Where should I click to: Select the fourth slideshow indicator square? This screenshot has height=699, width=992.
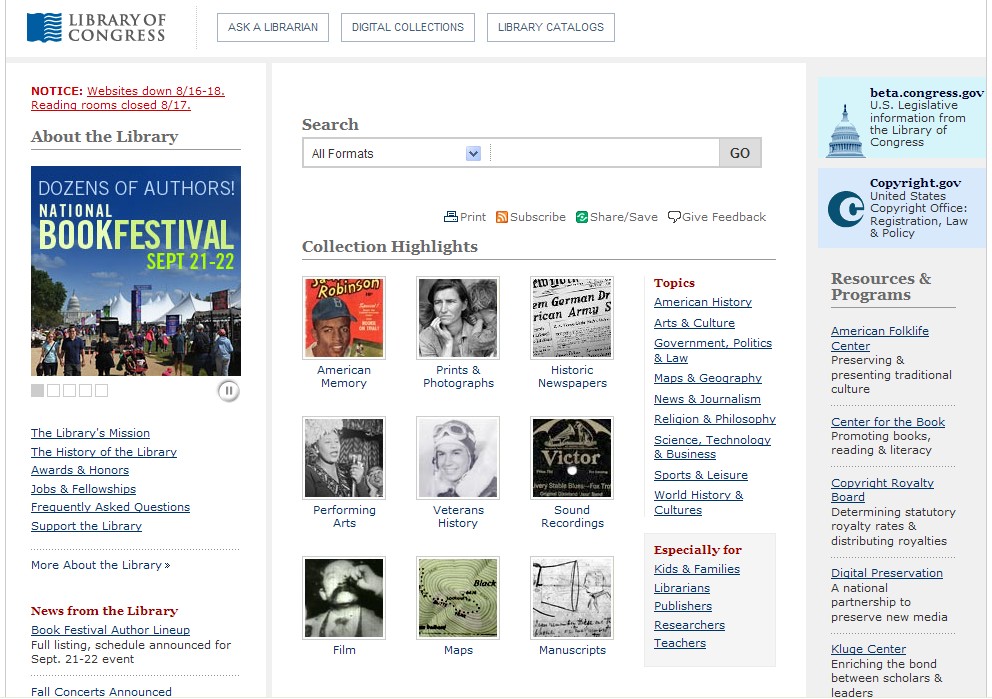point(85,390)
